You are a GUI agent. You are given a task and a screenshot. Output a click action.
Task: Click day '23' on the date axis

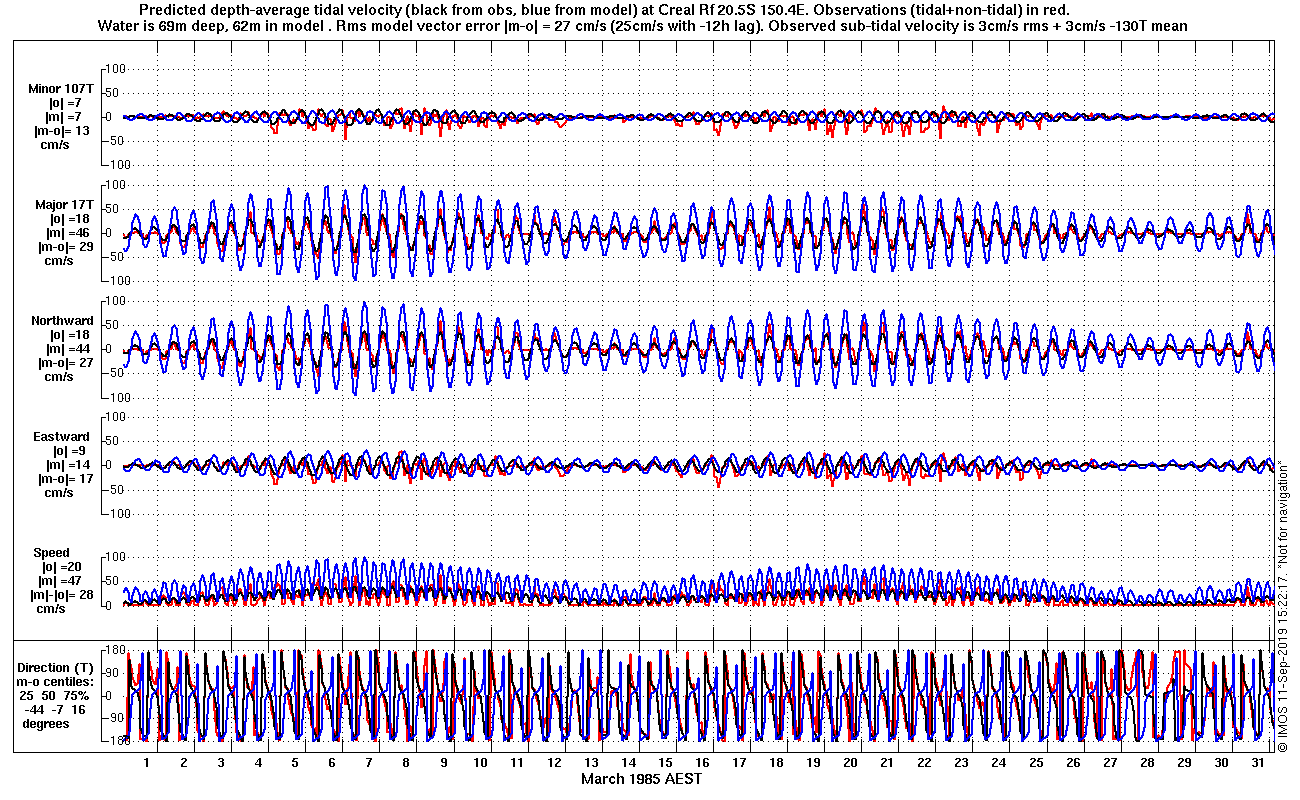point(961,763)
